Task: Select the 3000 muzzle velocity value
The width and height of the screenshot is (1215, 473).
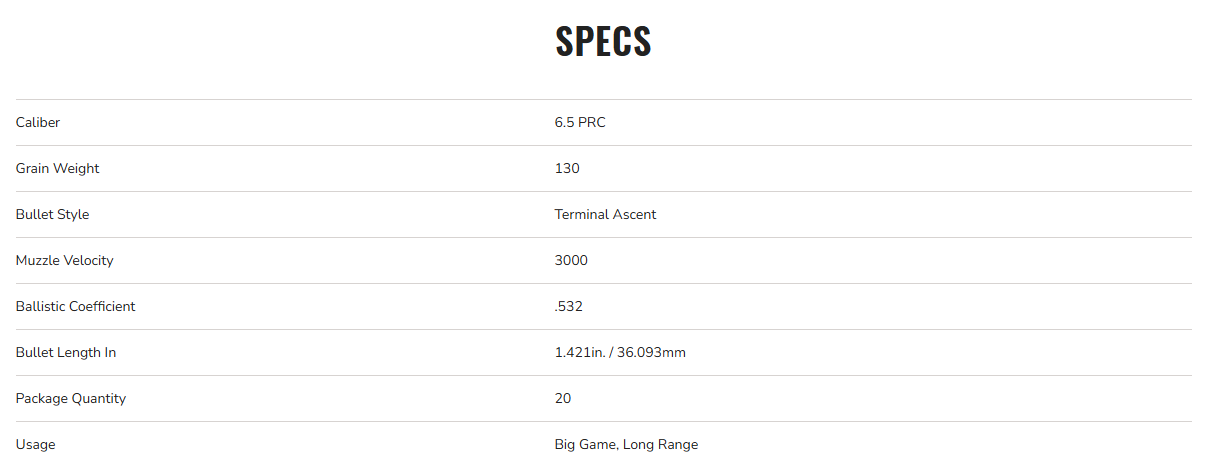Action: [x=571, y=261]
